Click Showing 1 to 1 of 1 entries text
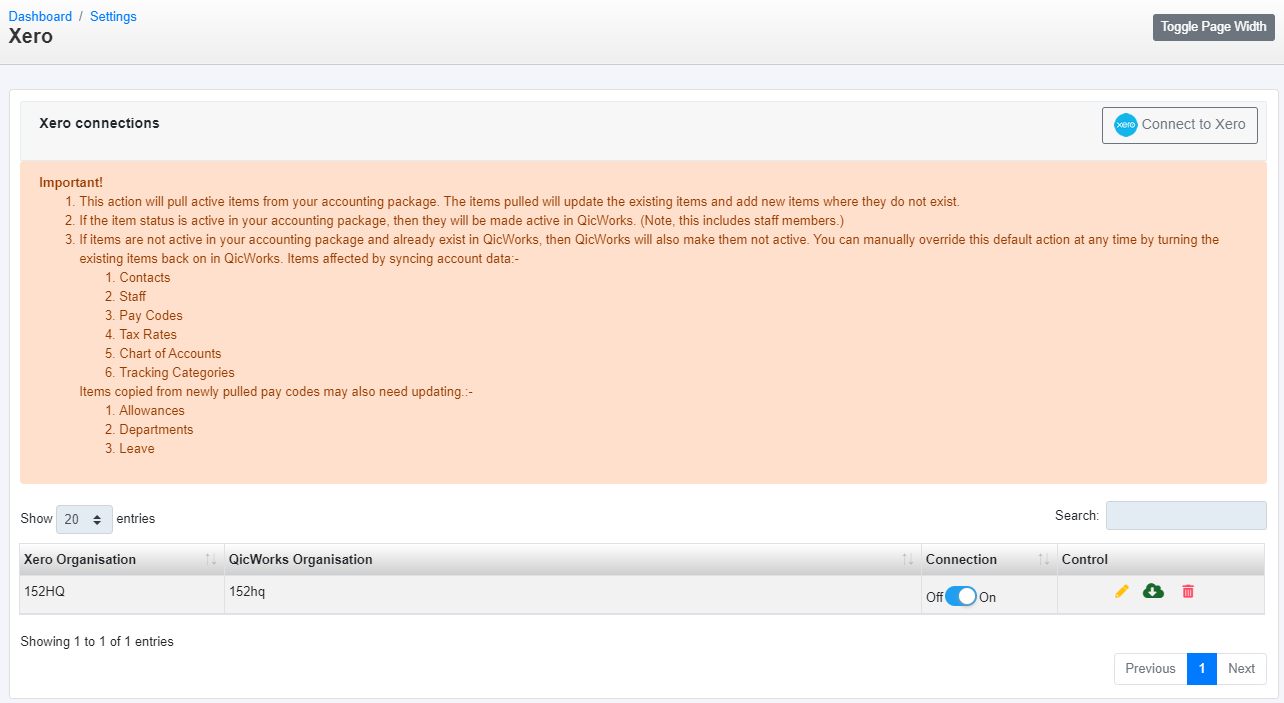 97,641
